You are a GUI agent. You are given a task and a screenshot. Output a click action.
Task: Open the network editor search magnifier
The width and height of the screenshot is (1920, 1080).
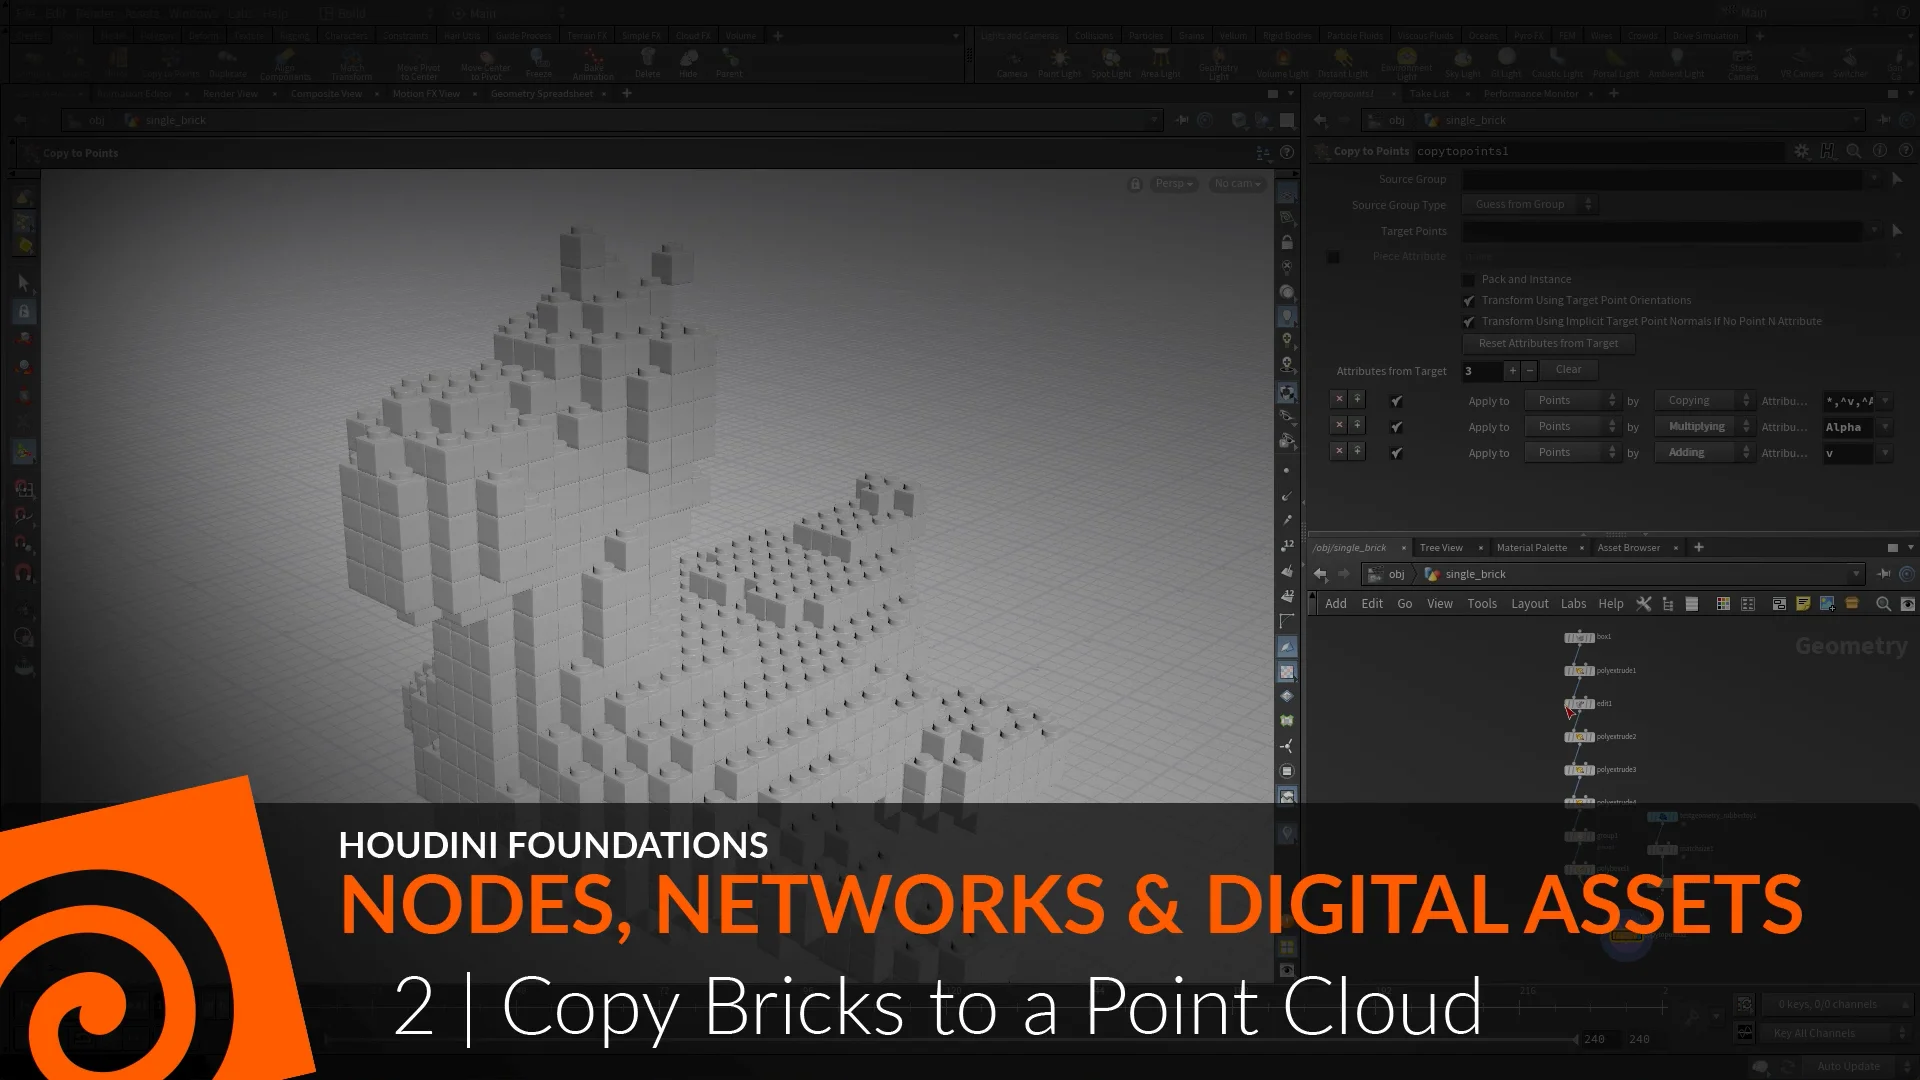click(1884, 604)
